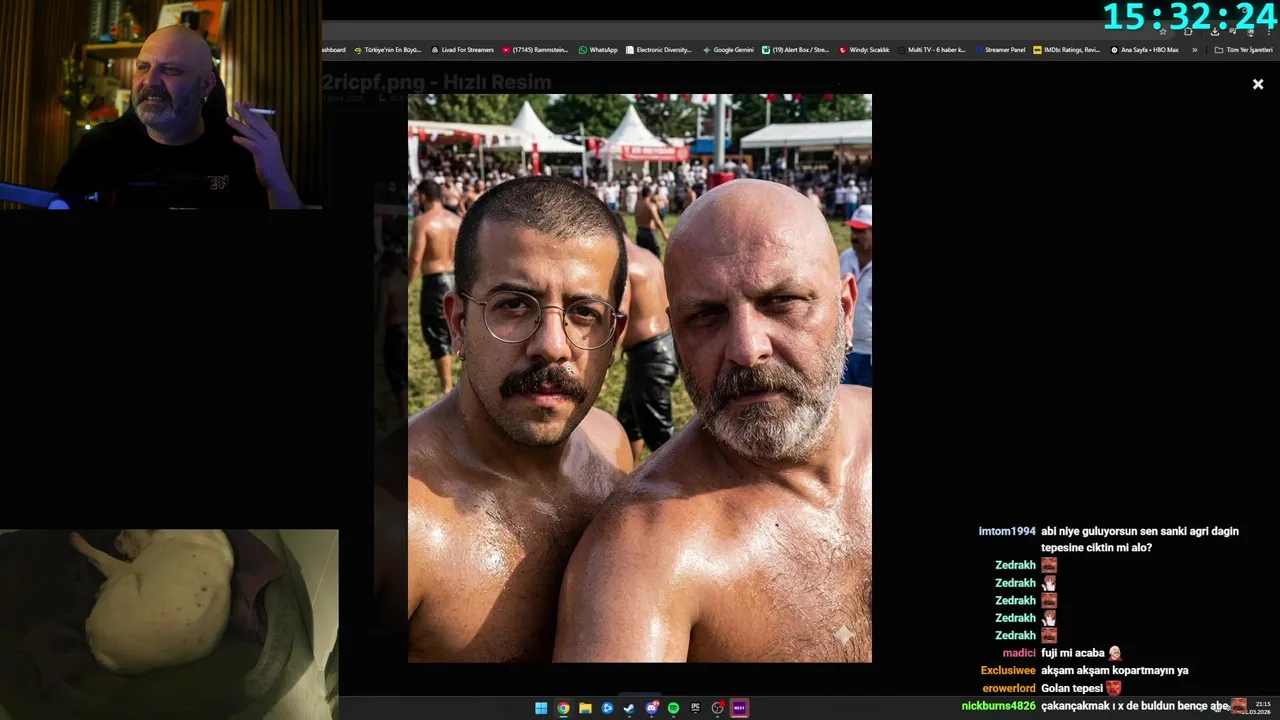The image size is (1280, 720).
Task: Open the Alert Box Streamlabs bookmark
Action: pyautogui.click(x=795, y=50)
